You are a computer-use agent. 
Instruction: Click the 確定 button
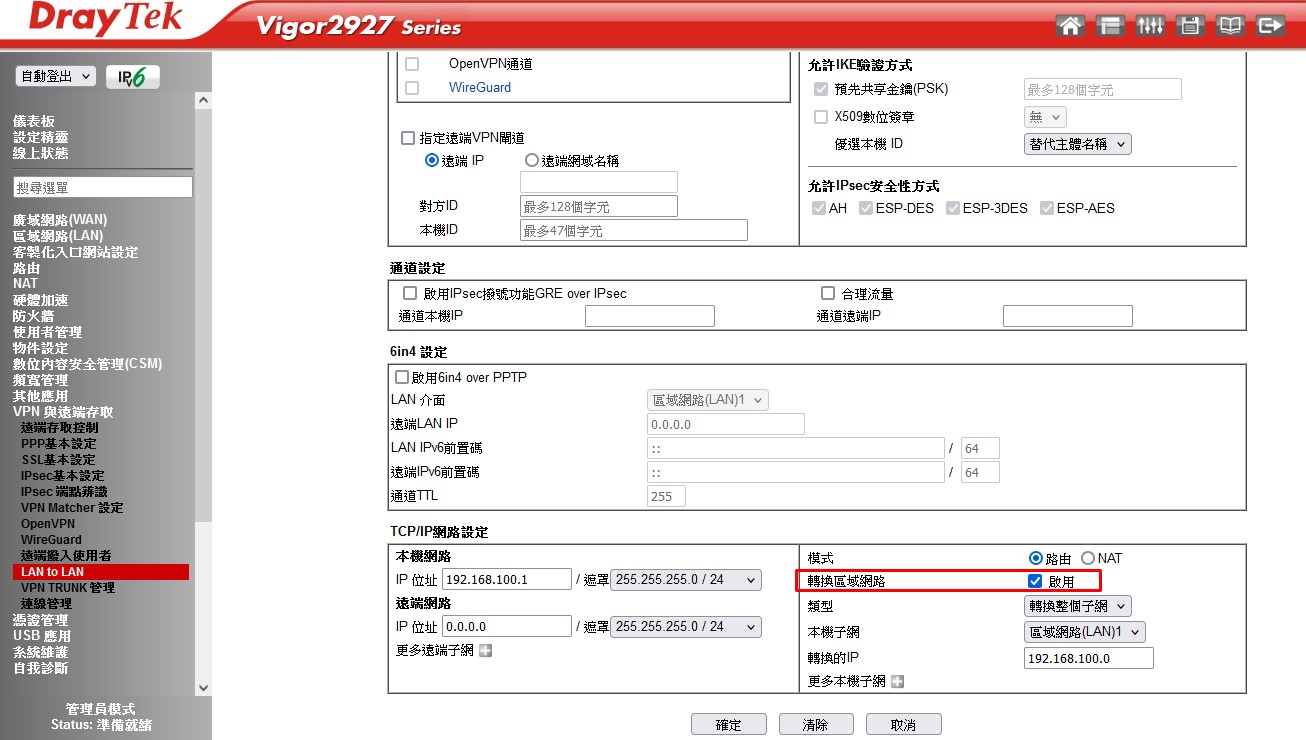tap(728, 725)
